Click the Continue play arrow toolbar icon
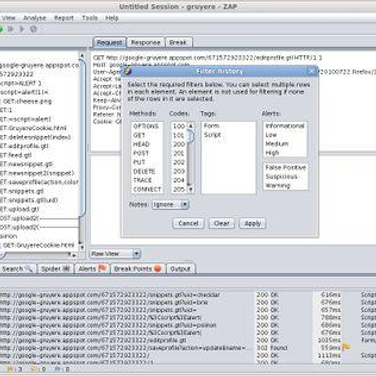Image resolution: width=376 pixels, height=376 pixels. pyautogui.click(x=22, y=29)
